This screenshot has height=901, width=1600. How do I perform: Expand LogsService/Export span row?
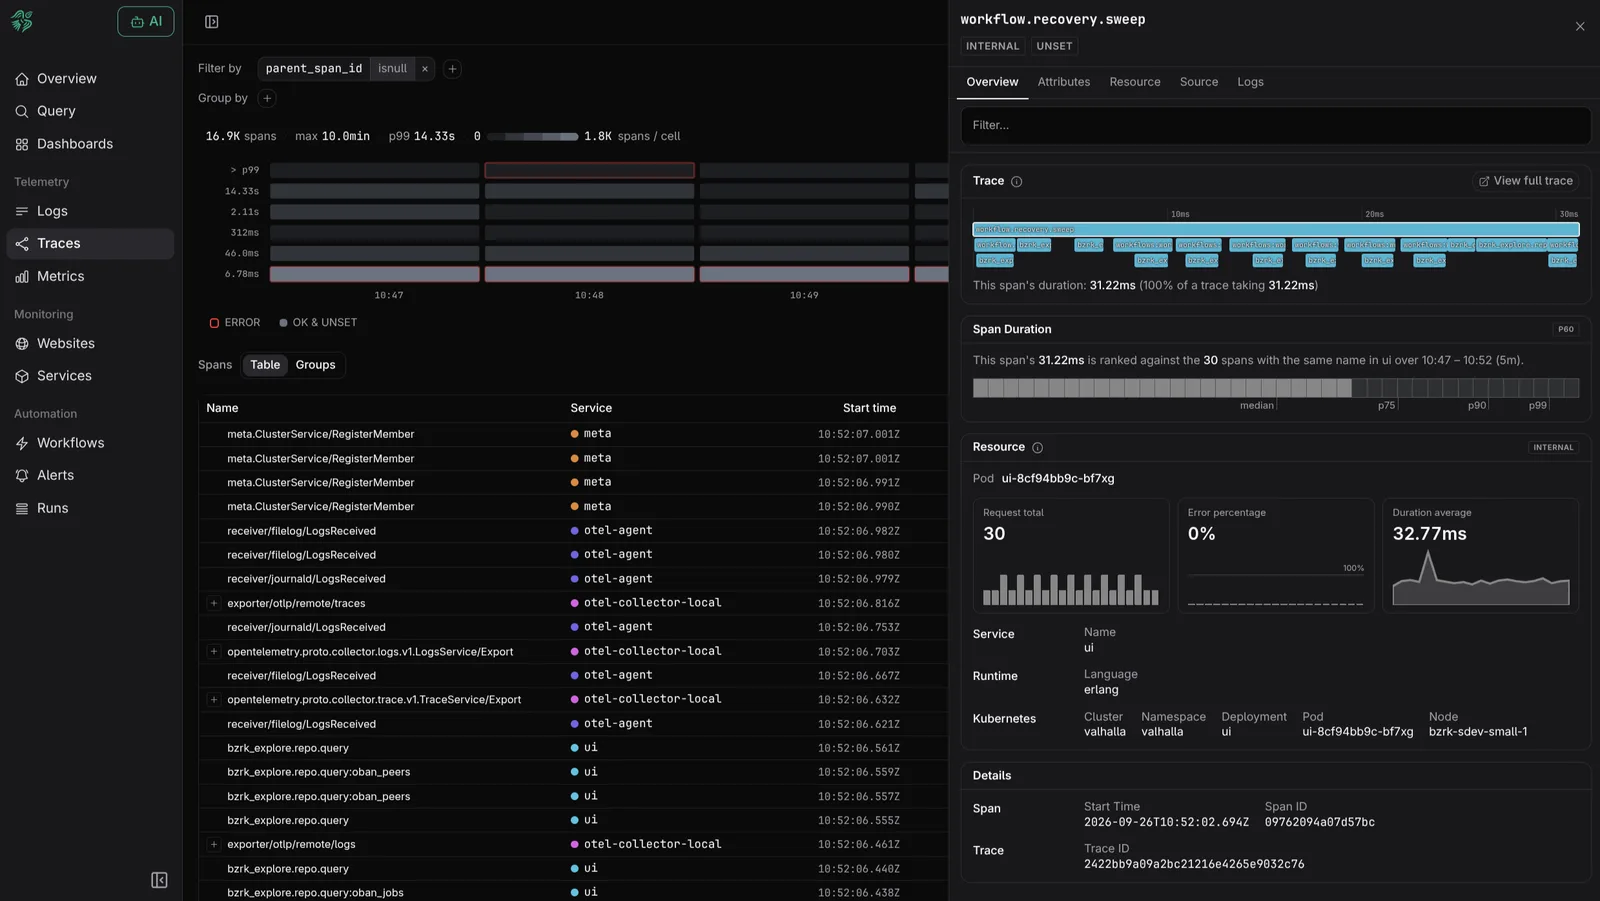pos(214,651)
